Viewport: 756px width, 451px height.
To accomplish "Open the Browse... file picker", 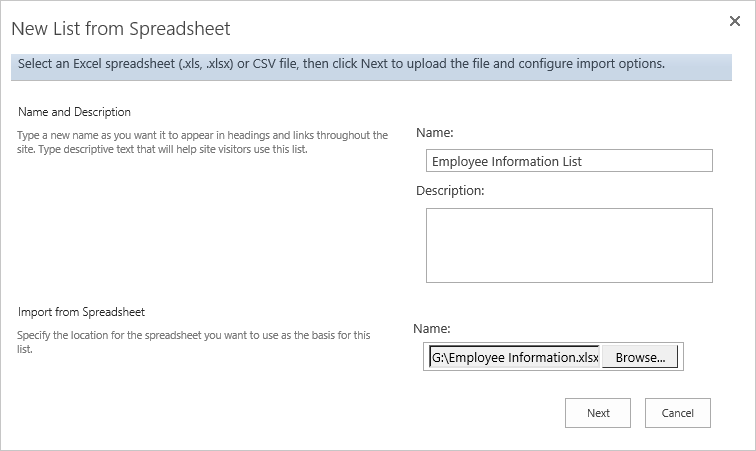I will pos(640,357).
